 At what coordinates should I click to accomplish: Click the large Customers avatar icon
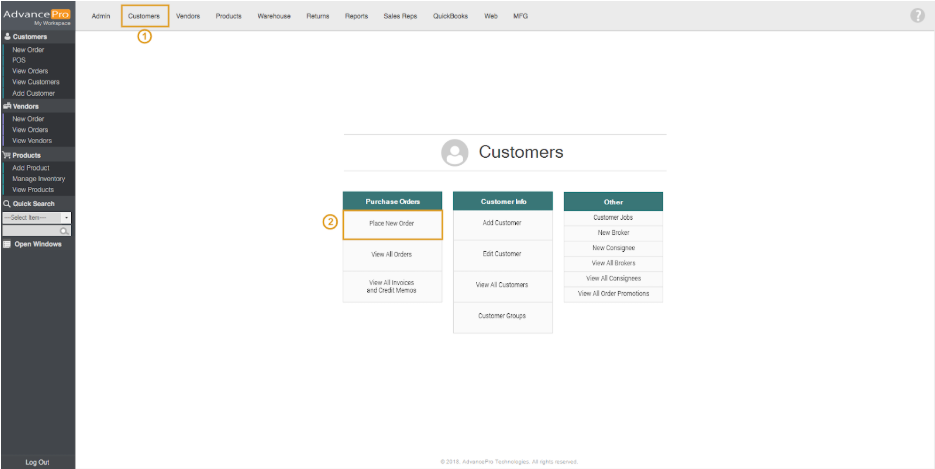click(x=455, y=153)
